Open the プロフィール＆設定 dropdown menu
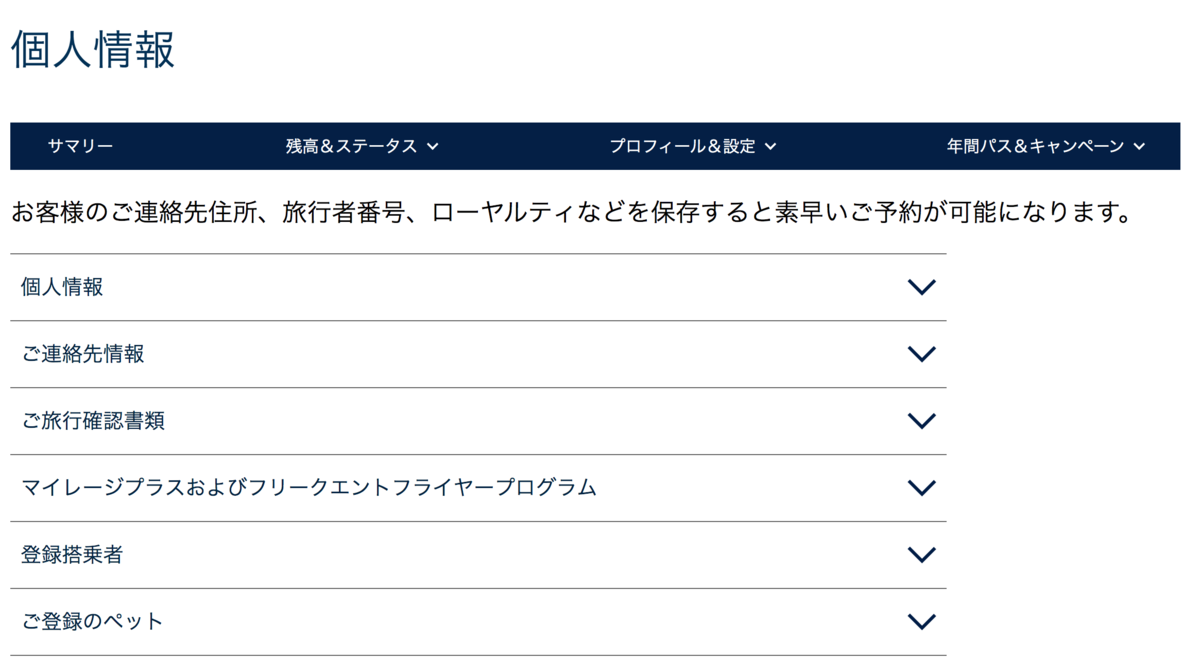This screenshot has height=660, width=1200. 688,146
